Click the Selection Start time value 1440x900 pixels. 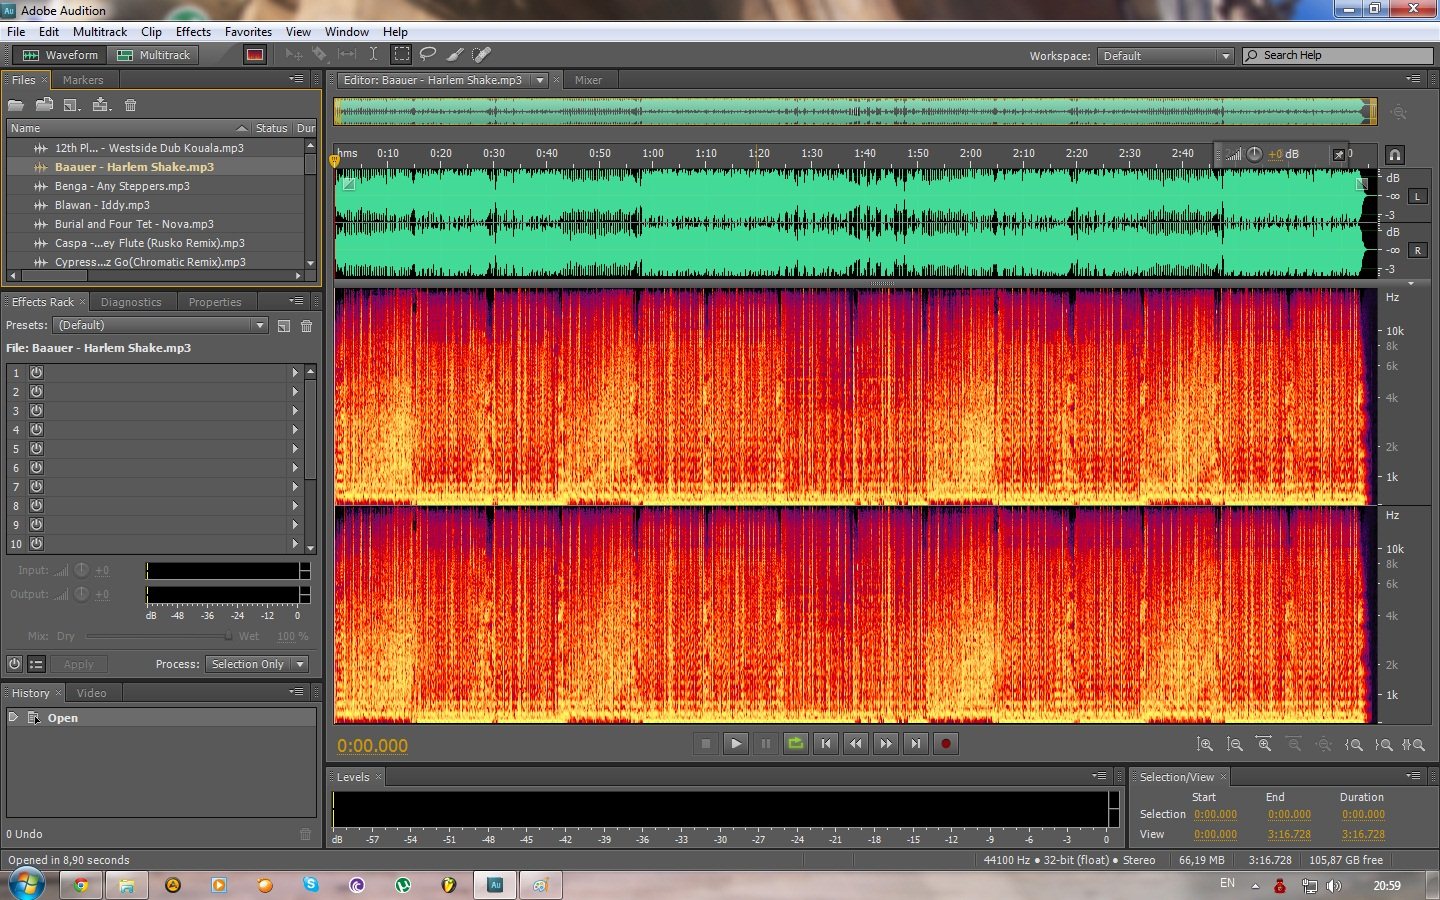point(1215,815)
